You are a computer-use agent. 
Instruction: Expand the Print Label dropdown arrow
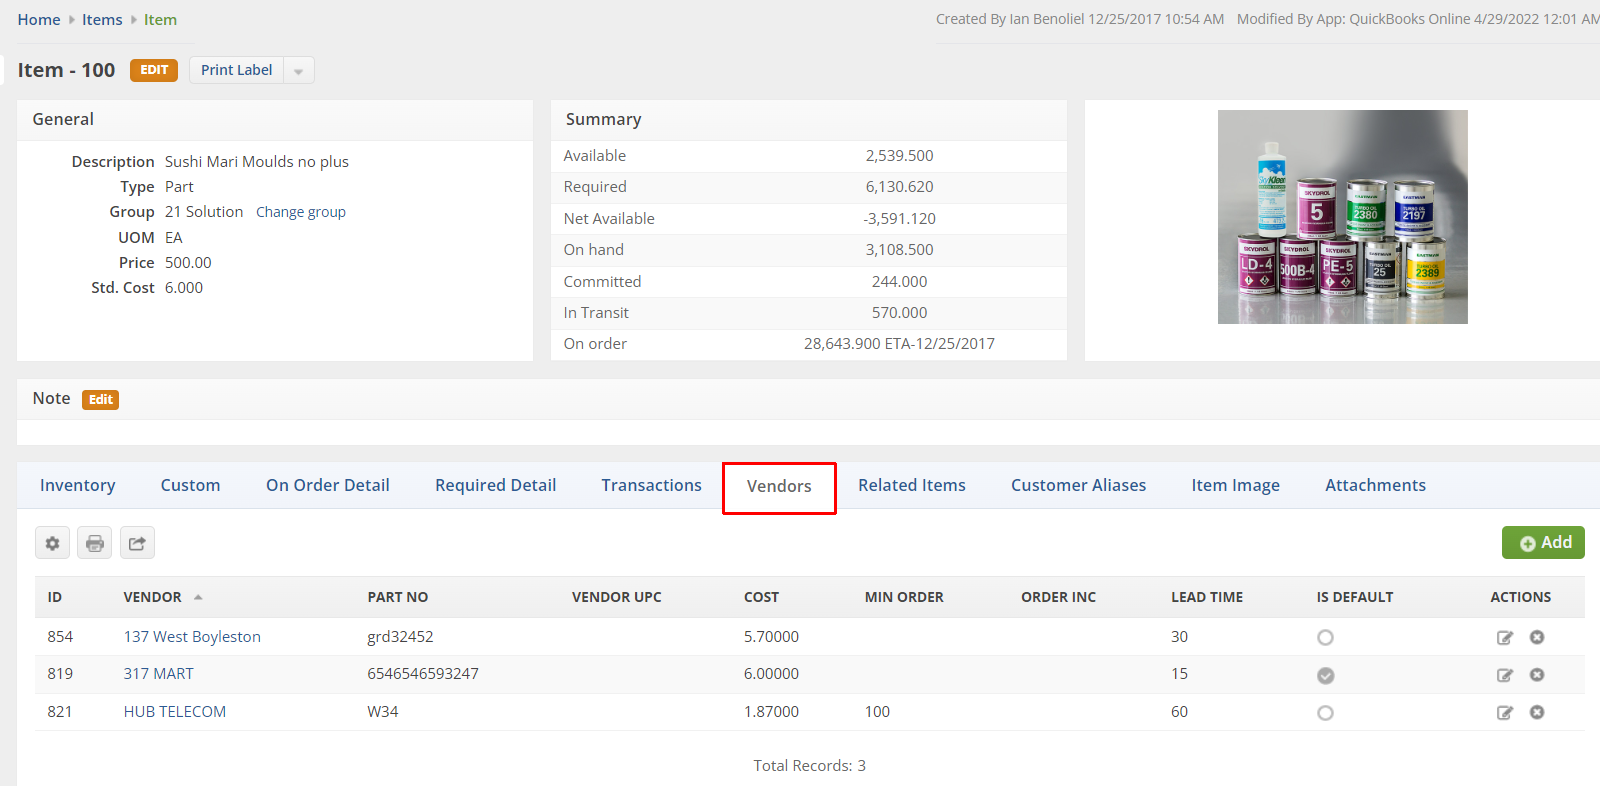(x=299, y=70)
